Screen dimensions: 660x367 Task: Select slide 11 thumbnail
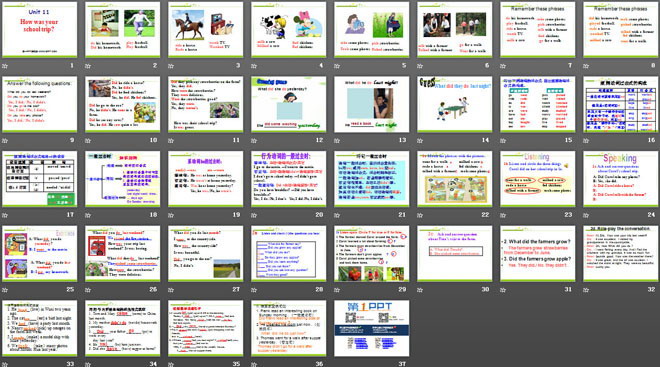[205, 104]
